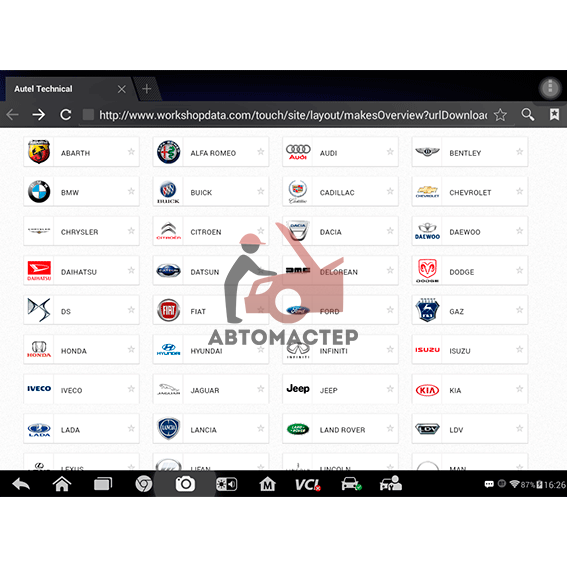The height and width of the screenshot is (567, 567).
Task: Click the BUICK logo thumbnail
Action: pyautogui.click(x=168, y=192)
